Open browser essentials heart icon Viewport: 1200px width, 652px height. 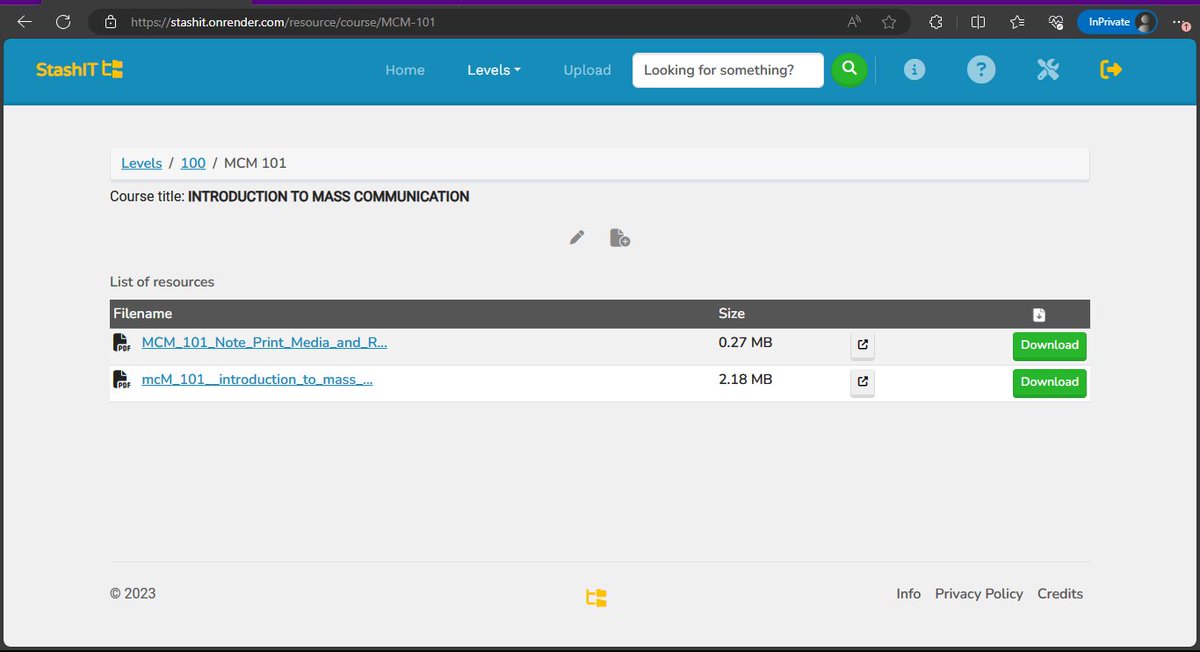1055,22
